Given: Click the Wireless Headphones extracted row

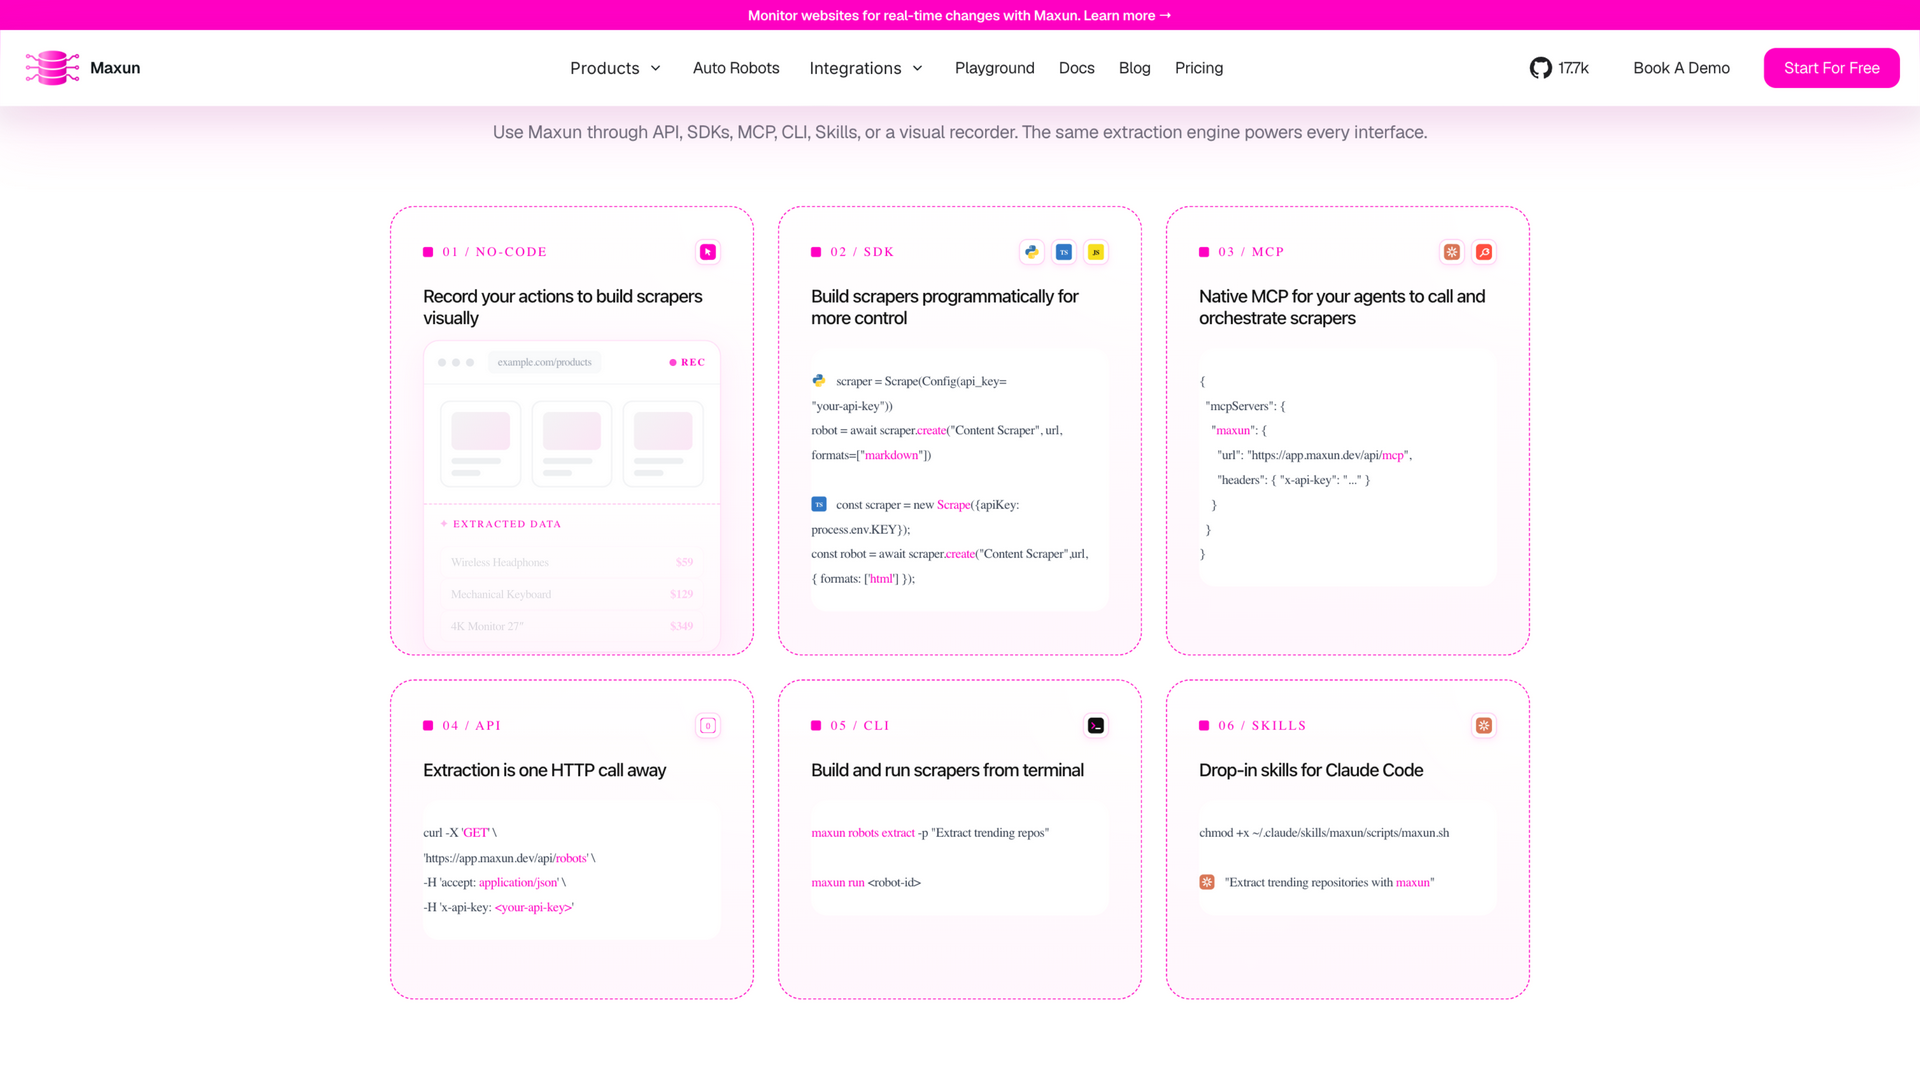Looking at the screenshot, I should click(x=572, y=562).
